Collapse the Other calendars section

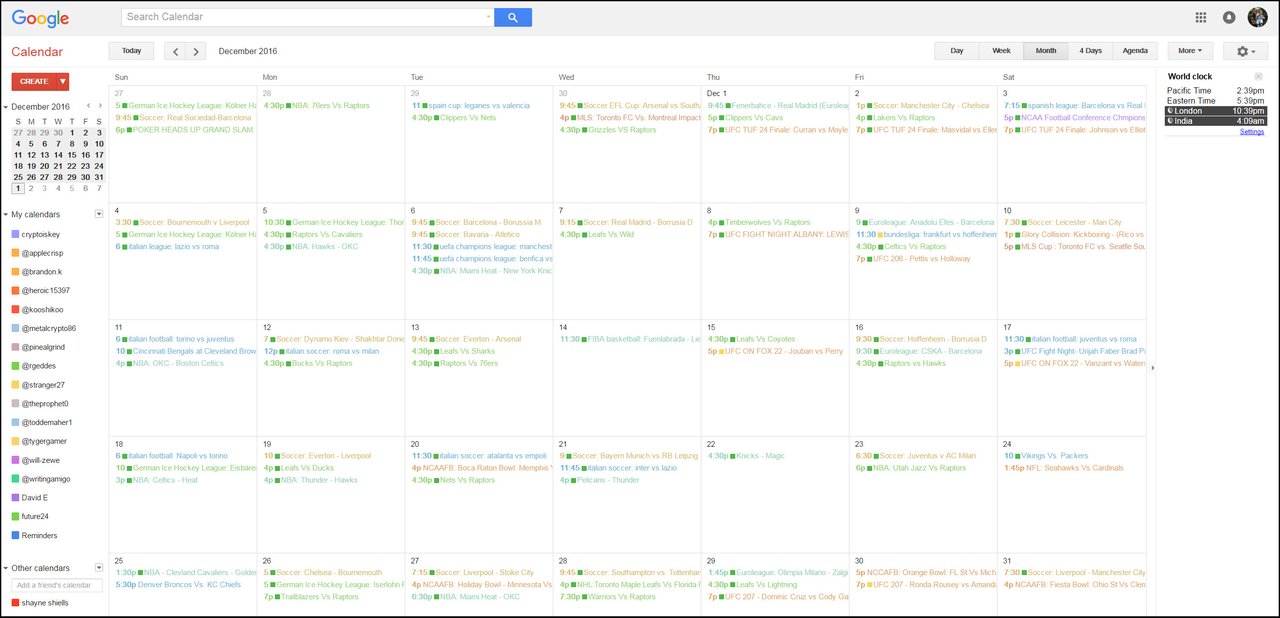point(6,568)
